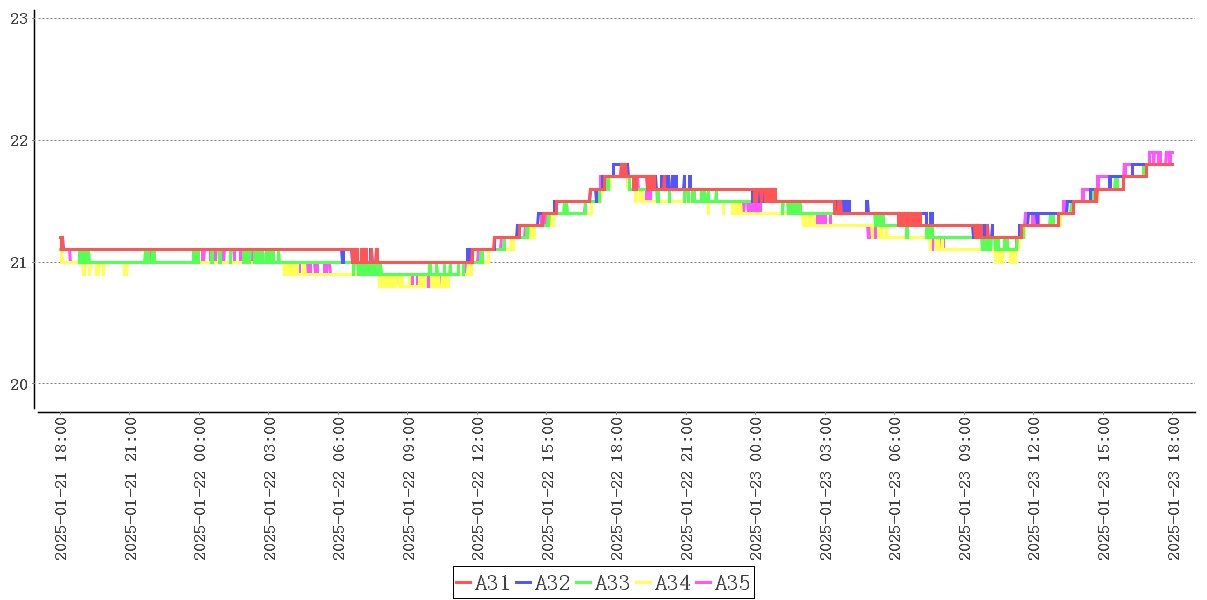Click the A34 legend label

673,583
